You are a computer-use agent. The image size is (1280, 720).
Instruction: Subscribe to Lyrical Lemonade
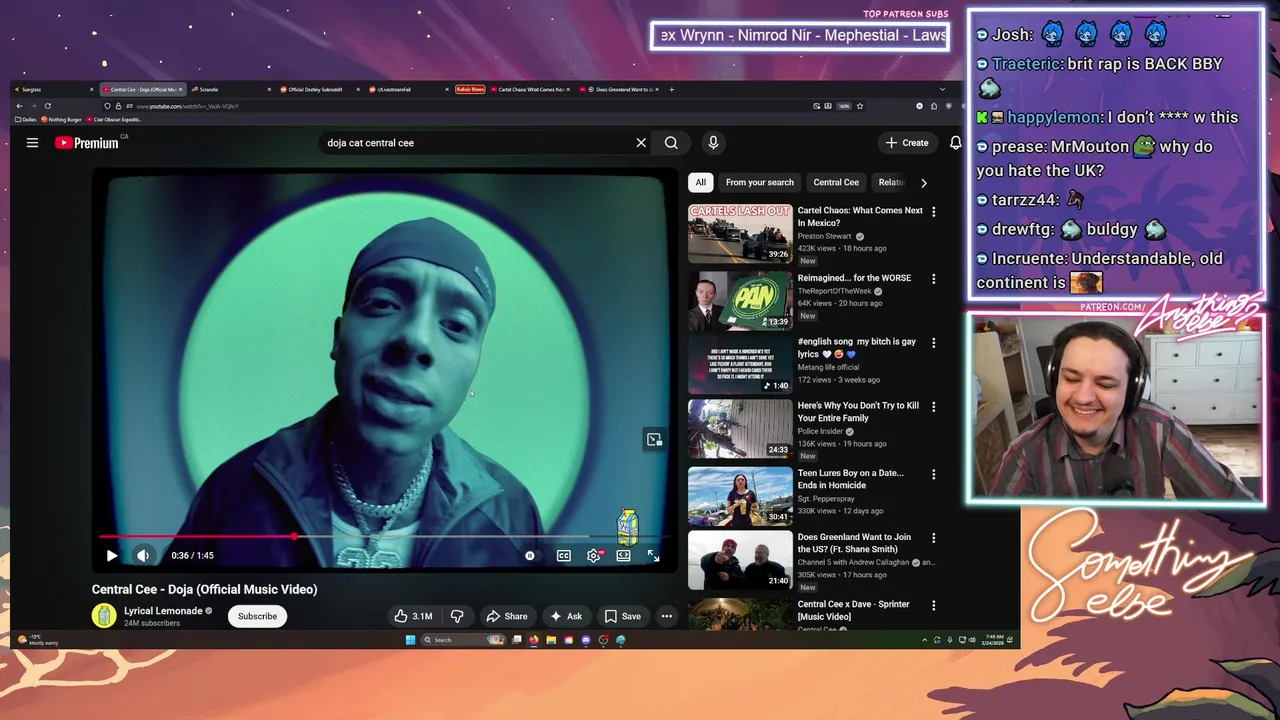257,616
